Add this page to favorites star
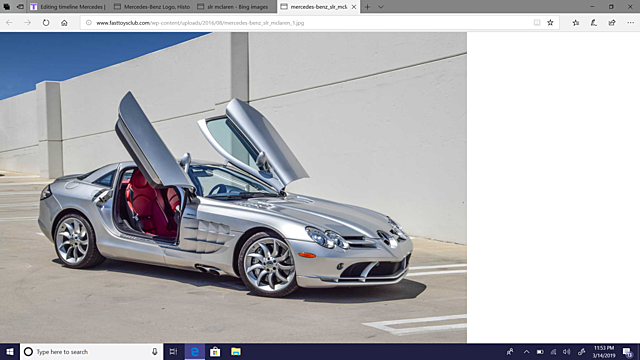 click(550, 23)
